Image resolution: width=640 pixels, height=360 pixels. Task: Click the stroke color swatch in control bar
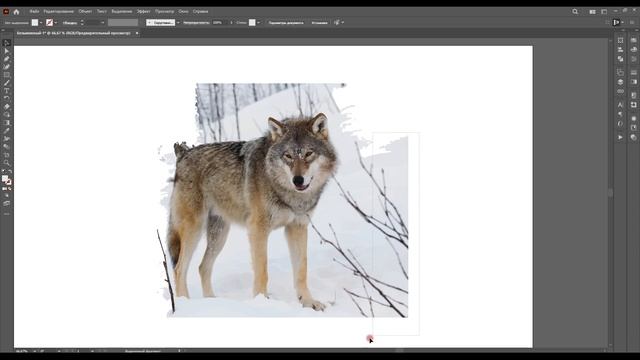tap(49, 23)
